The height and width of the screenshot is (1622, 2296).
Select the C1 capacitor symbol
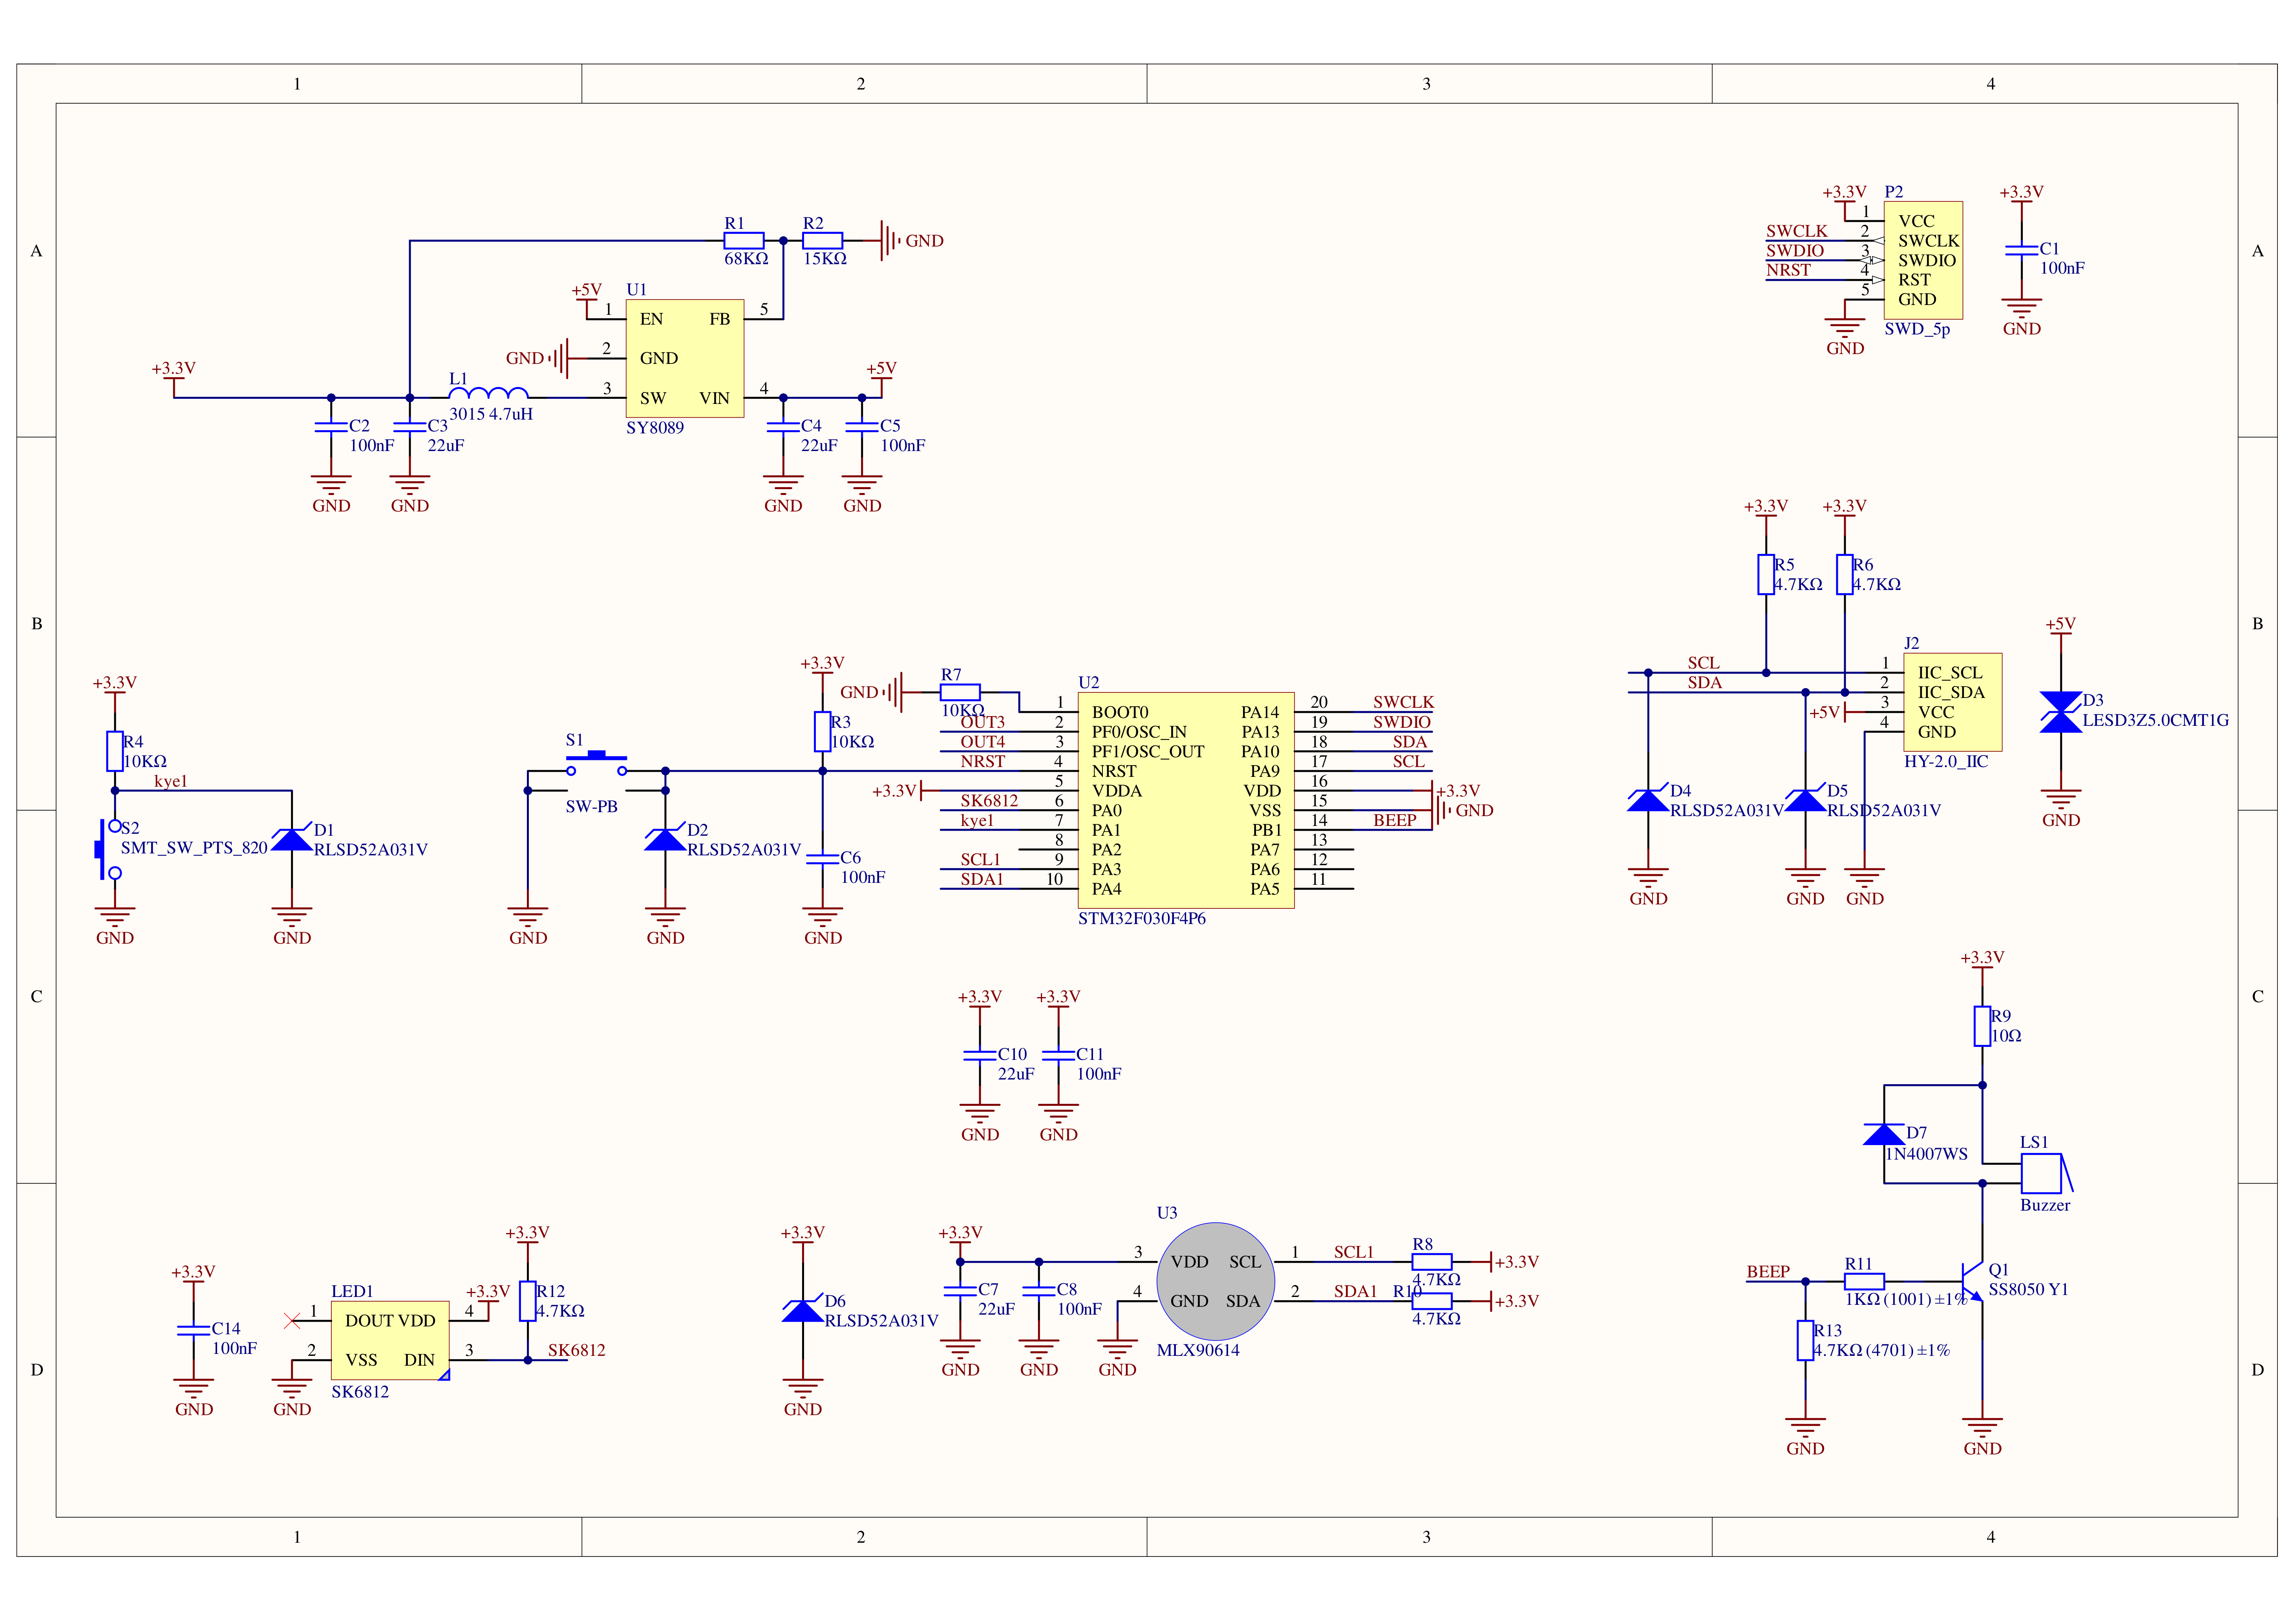click(2021, 250)
